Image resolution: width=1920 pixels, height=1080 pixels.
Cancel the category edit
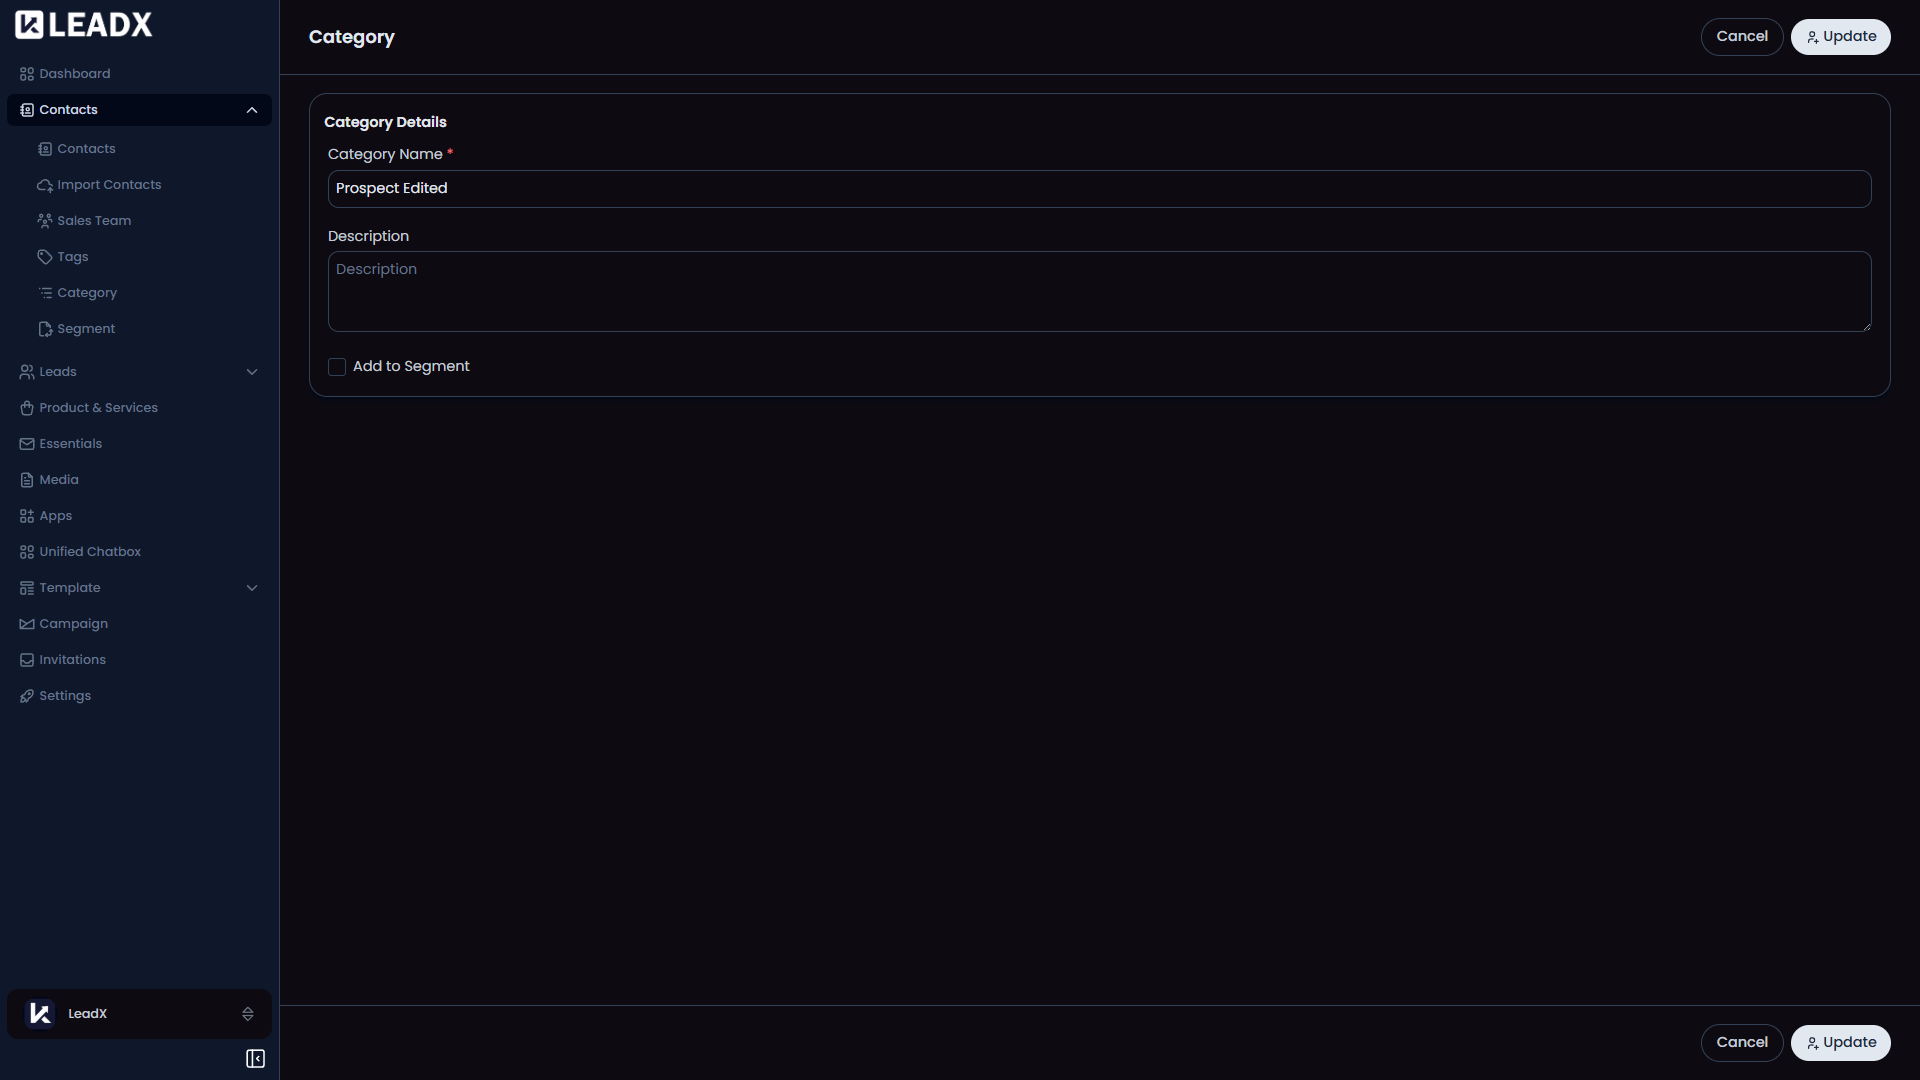click(x=1741, y=36)
